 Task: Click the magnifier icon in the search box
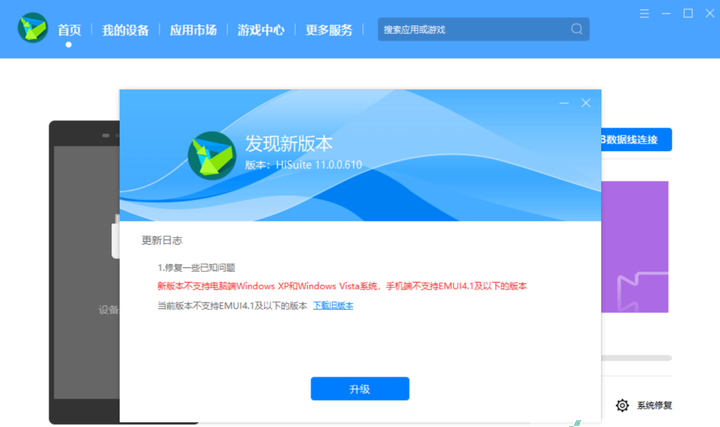pyautogui.click(x=576, y=29)
